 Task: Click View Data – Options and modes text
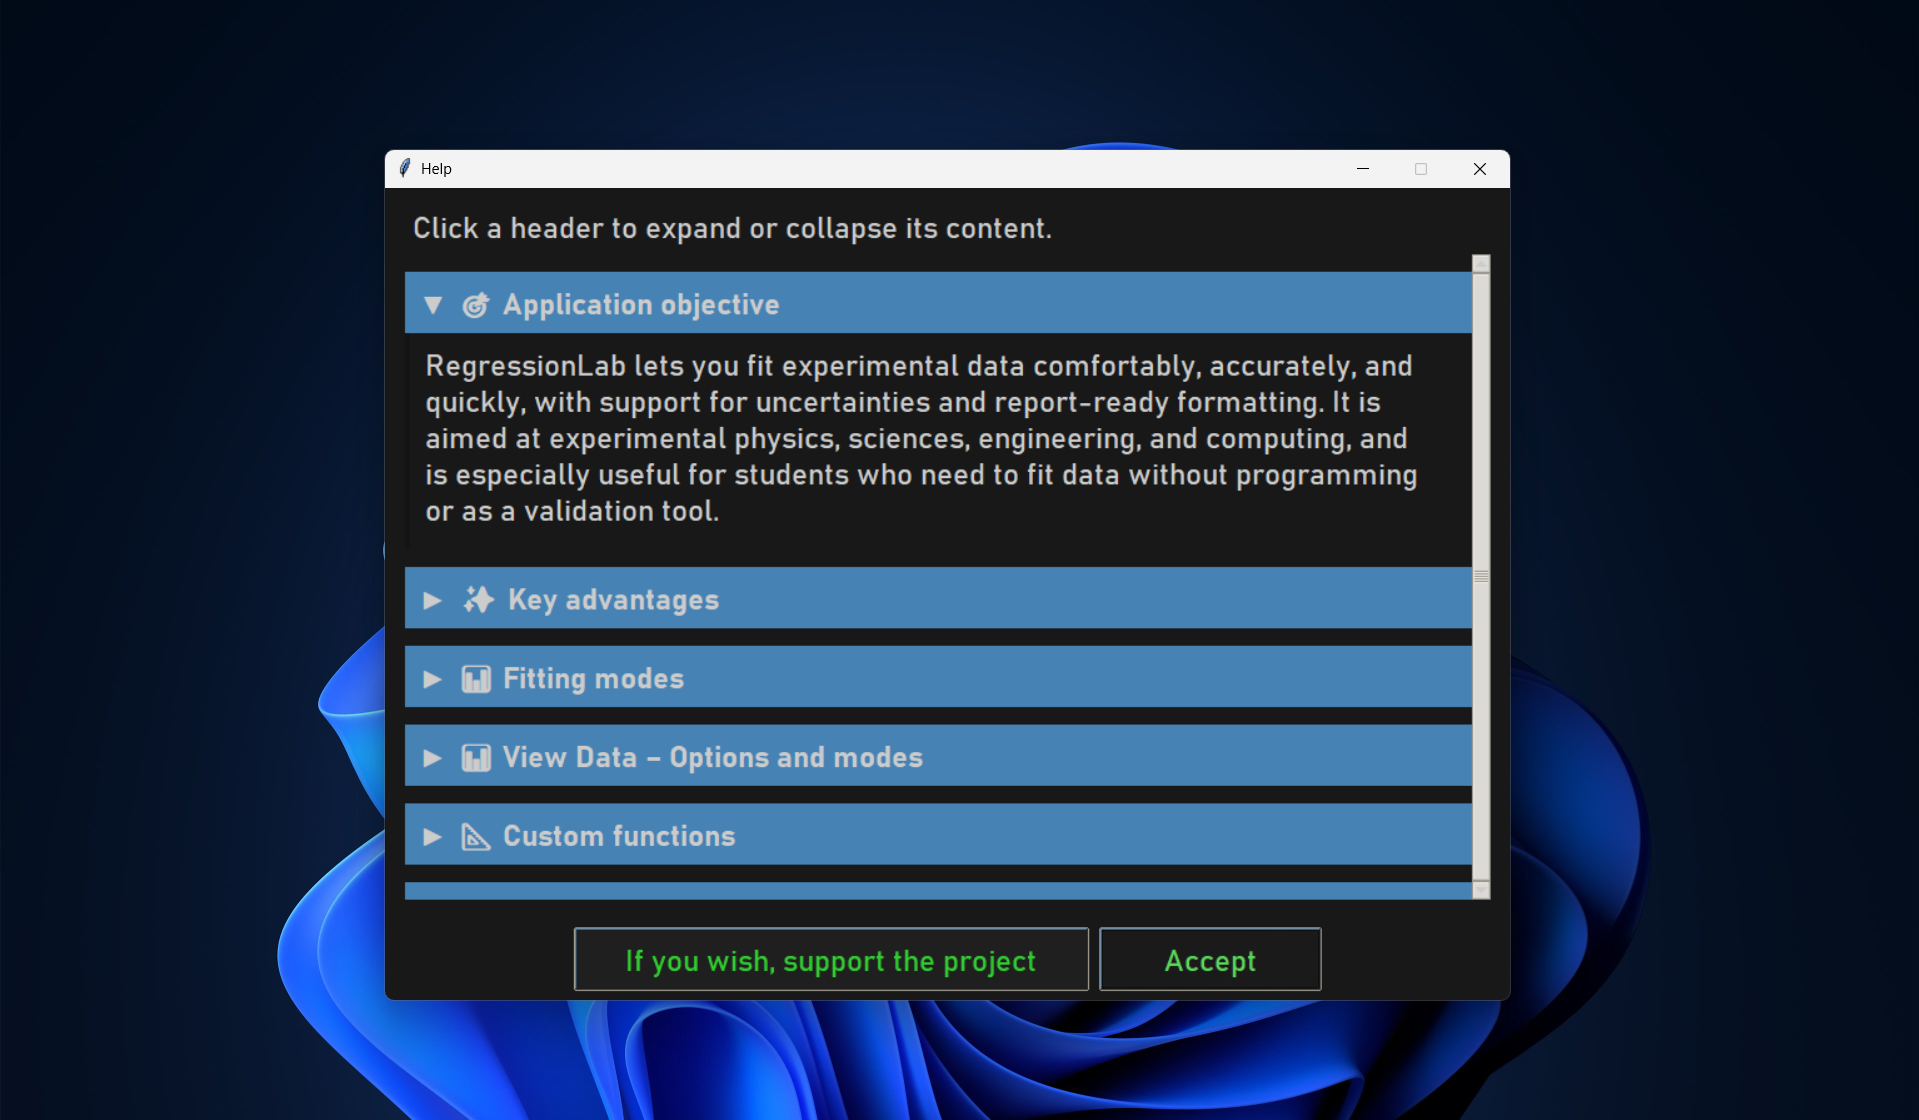pos(713,758)
